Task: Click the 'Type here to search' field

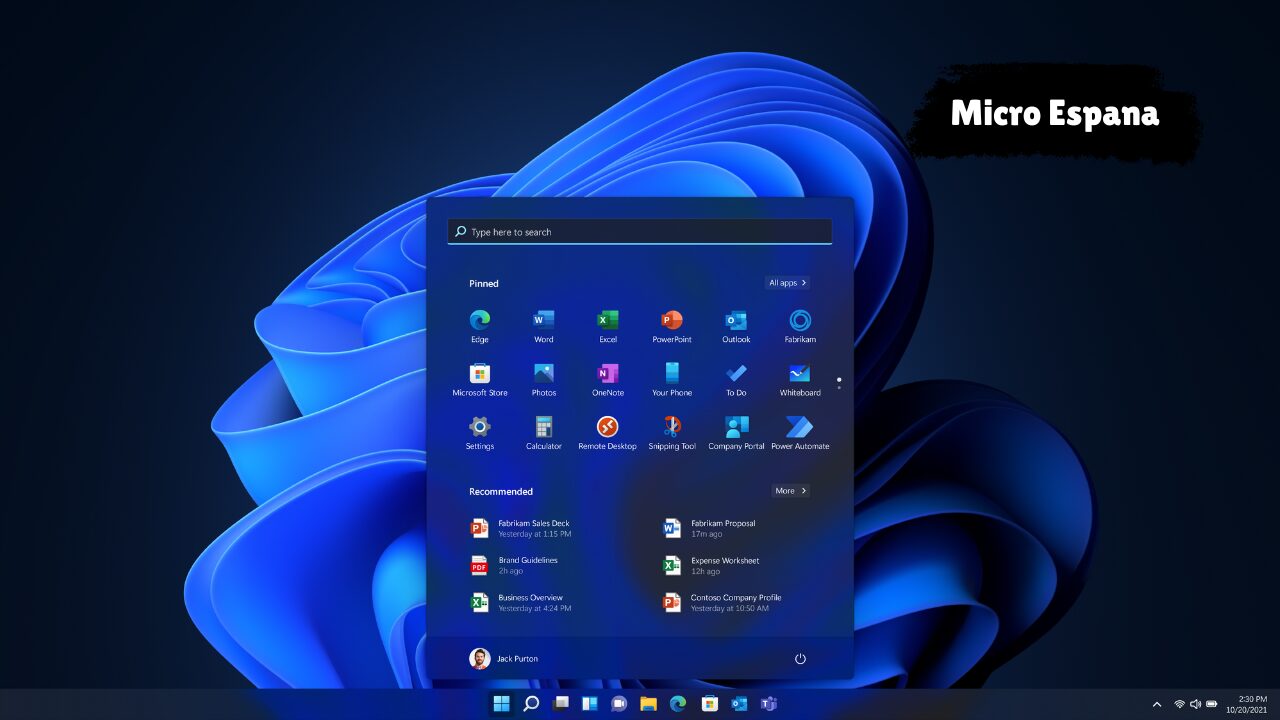Action: (x=640, y=232)
